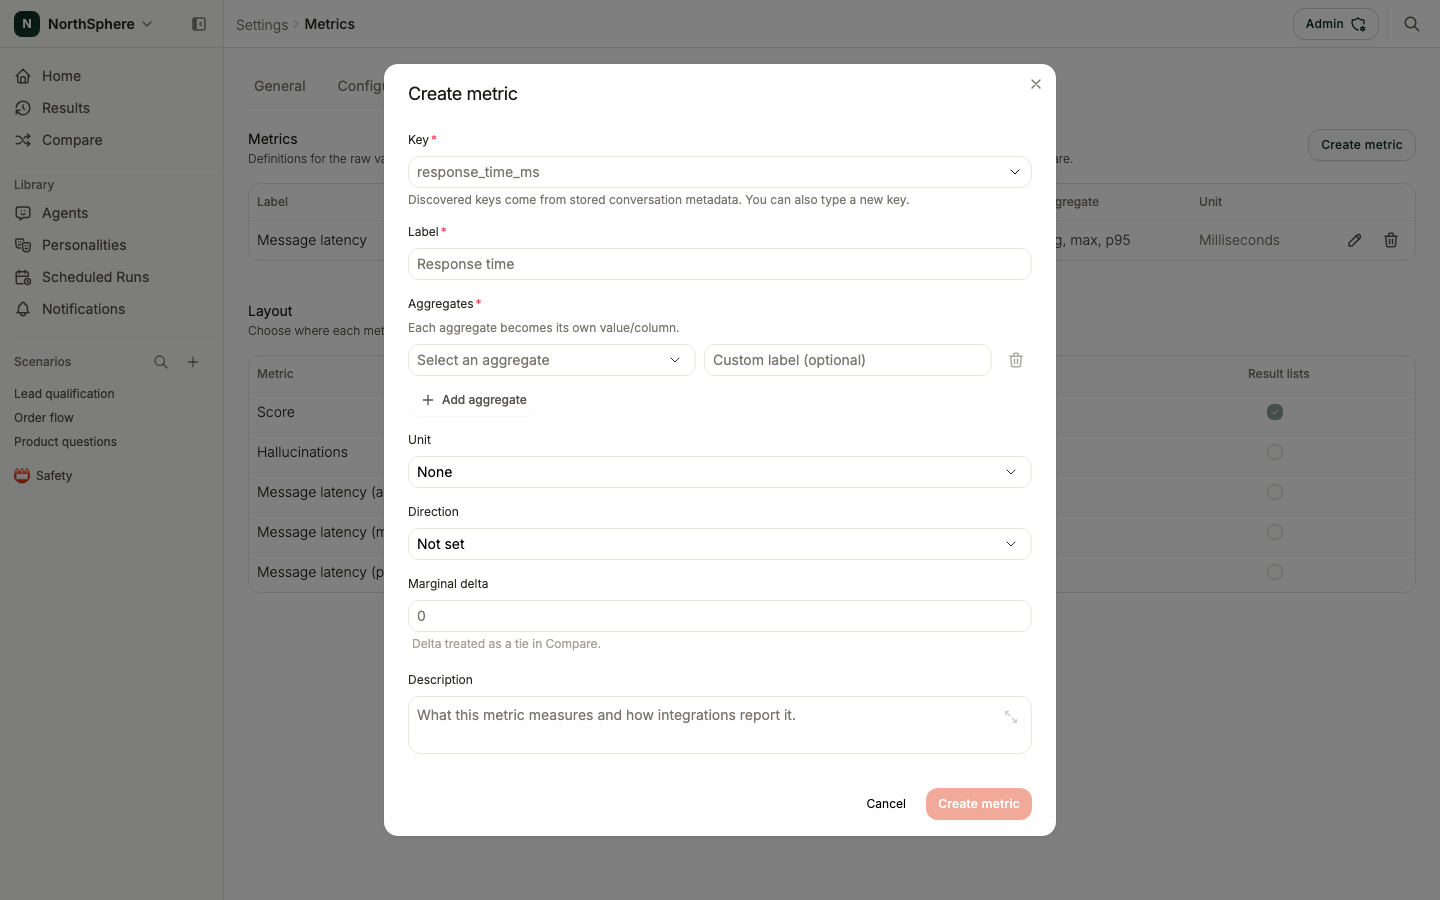1440x900 pixels.
Task: Open the Unit dropdown
Action: (720, 472)
